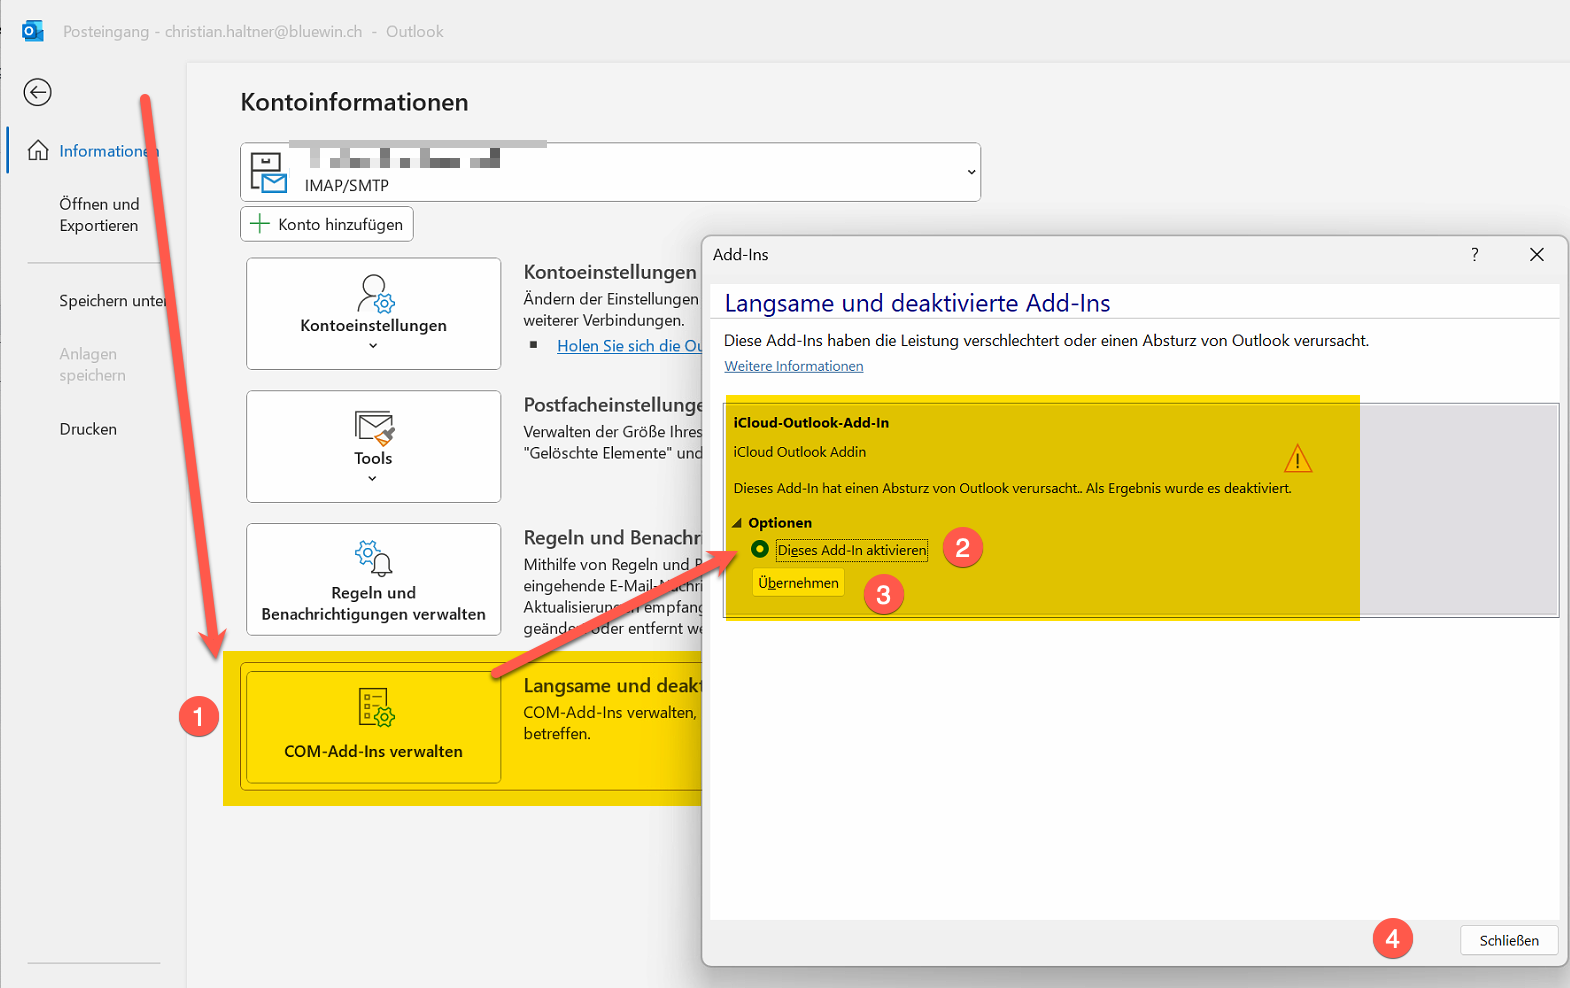Click the back arrow to leave backstage
The height and width of the screenshot is (988, 1570).
(x=37, y=92)
